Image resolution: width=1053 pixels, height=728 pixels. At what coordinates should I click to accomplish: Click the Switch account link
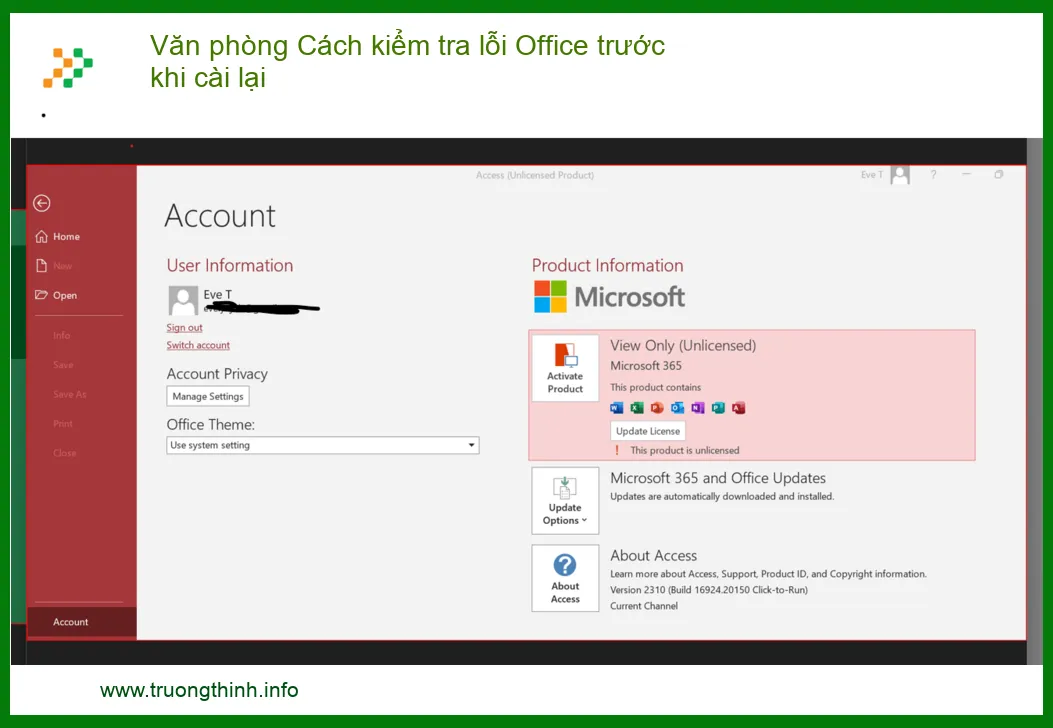tap(198, 345)
